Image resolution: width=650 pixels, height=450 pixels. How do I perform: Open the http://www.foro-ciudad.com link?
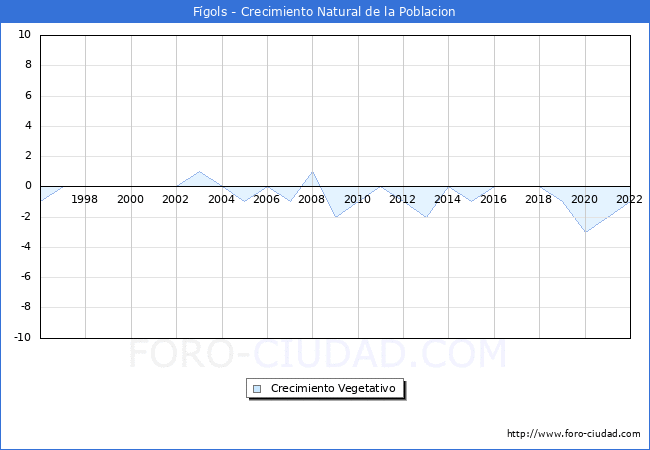[574, 434]
